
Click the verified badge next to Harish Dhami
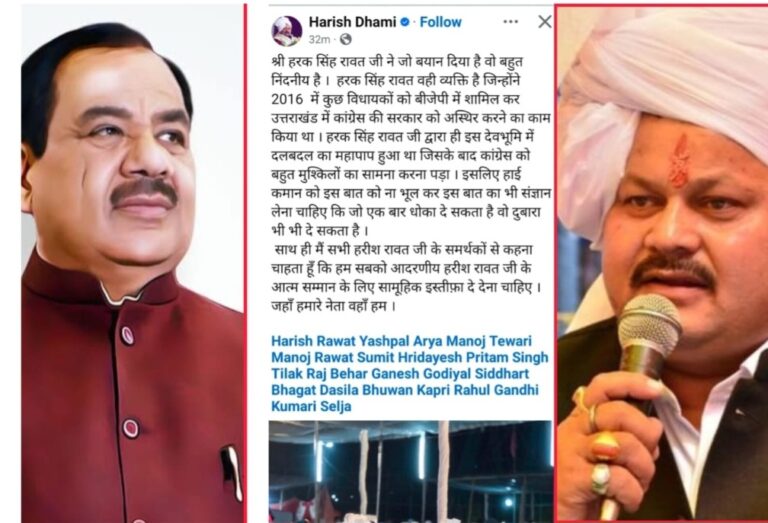(x=405, y=22)
